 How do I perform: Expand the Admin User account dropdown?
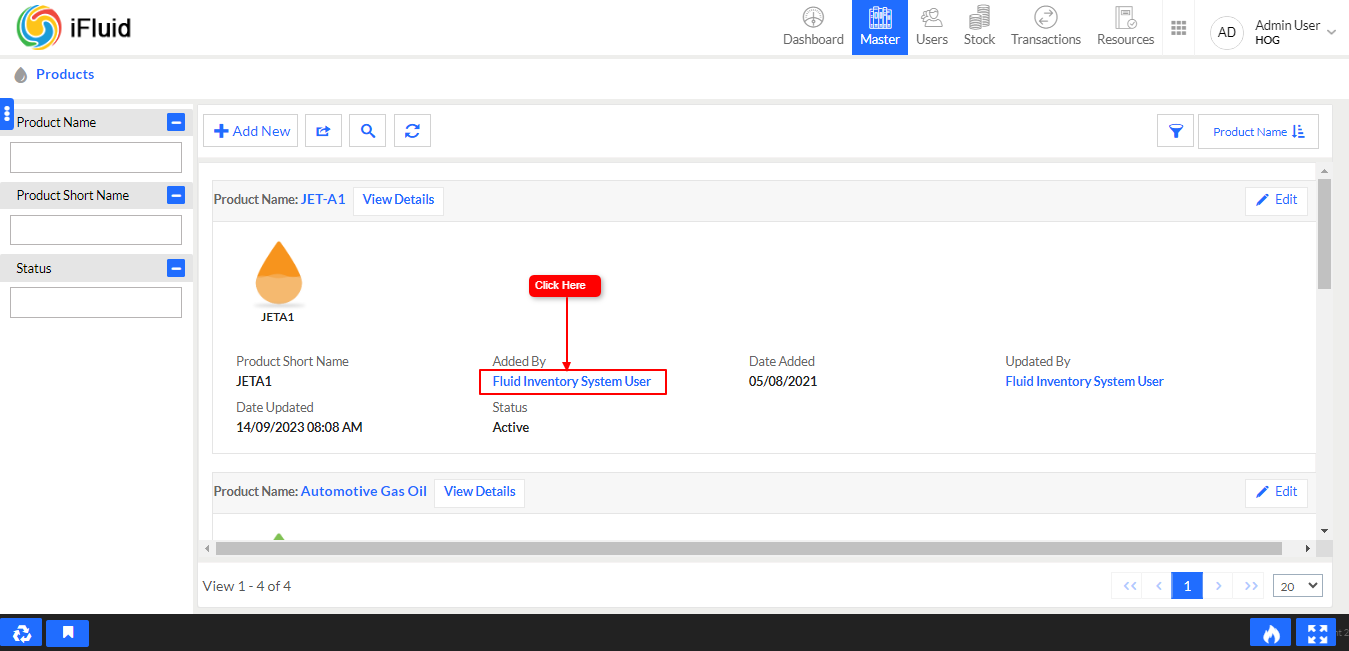[1331, 32]
